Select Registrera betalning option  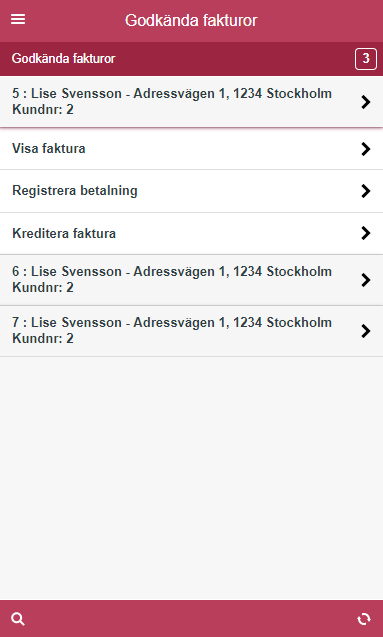click(x=191, y=191)
